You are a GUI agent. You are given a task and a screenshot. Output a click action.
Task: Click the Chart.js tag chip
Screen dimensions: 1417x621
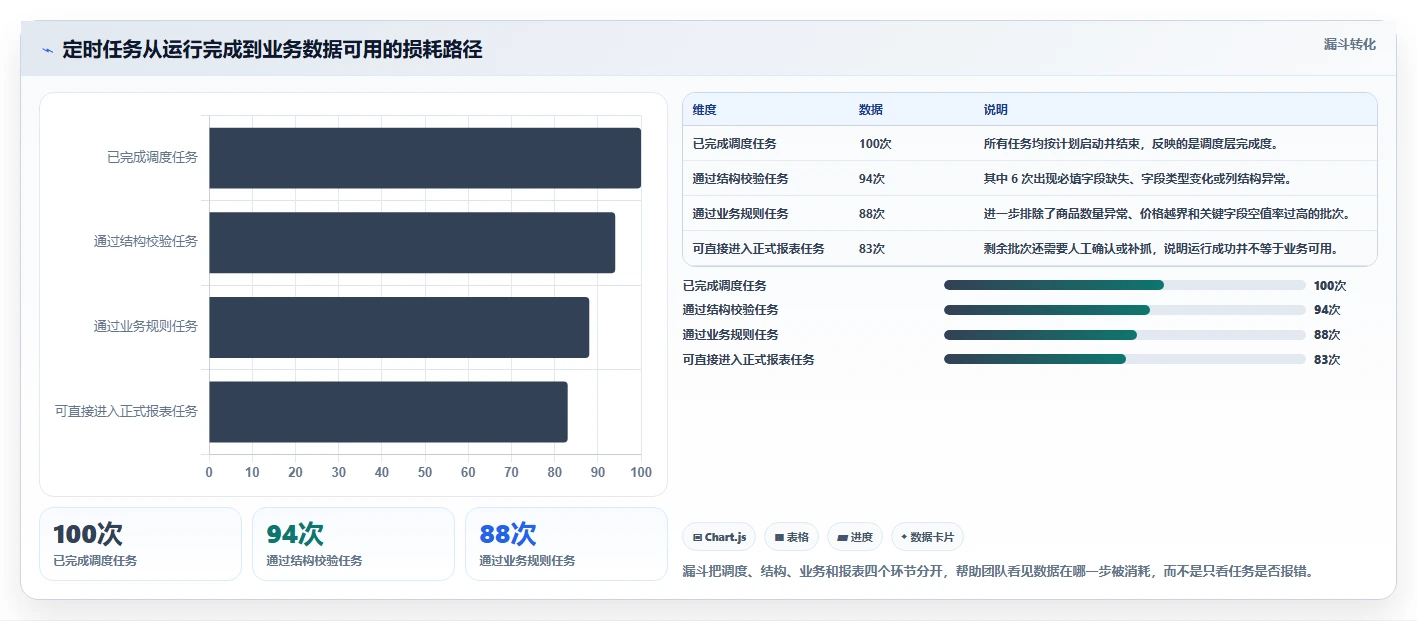[719, 537]
